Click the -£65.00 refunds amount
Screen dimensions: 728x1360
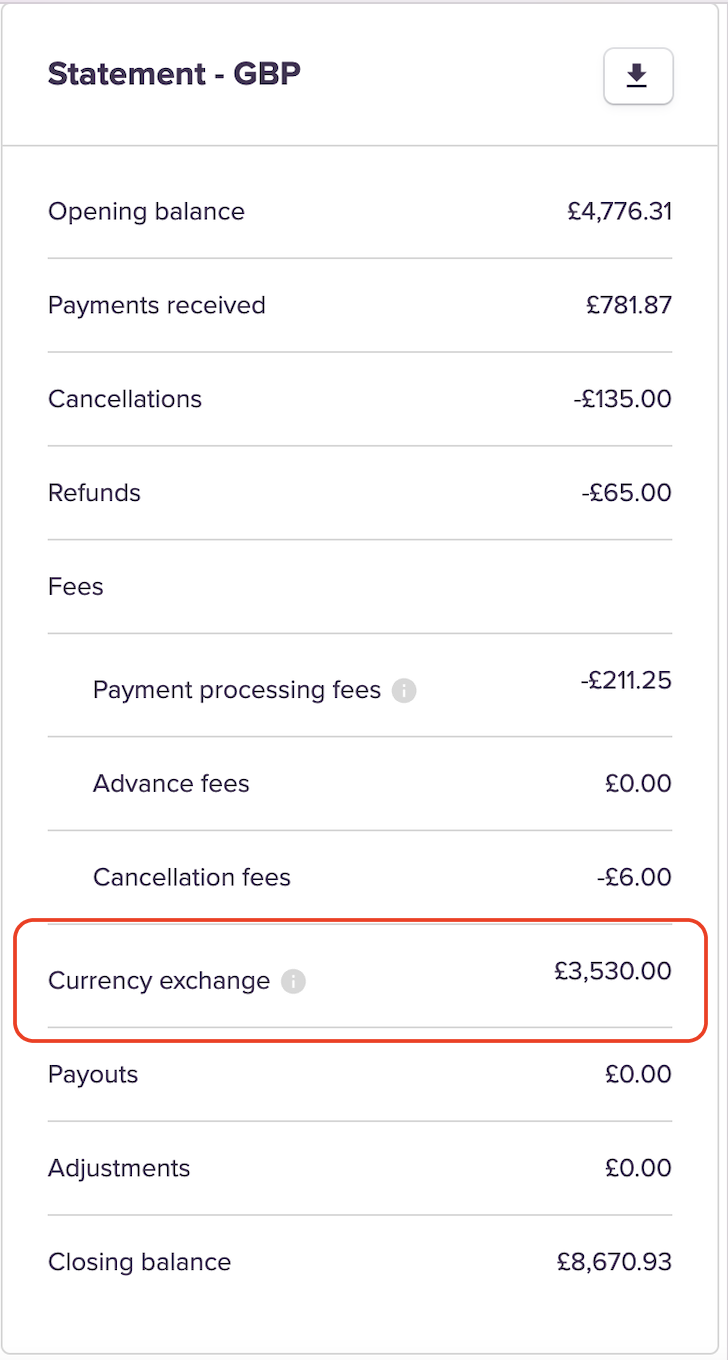click(x=626, y=493)
